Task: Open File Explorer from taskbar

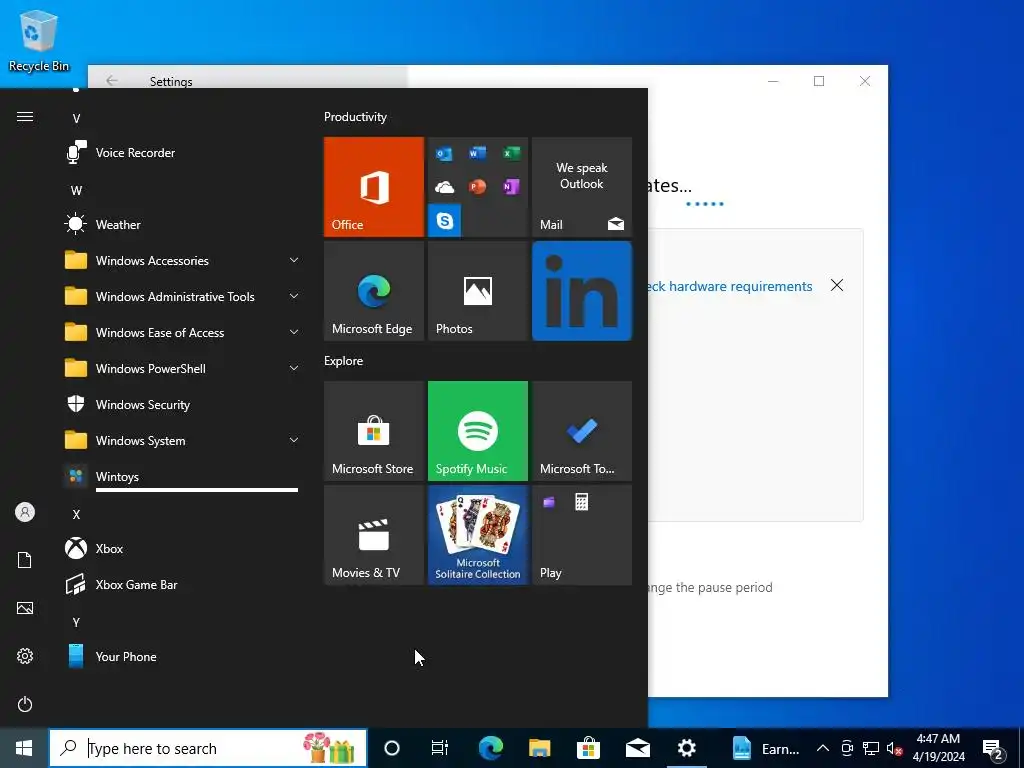Action: 539,748
